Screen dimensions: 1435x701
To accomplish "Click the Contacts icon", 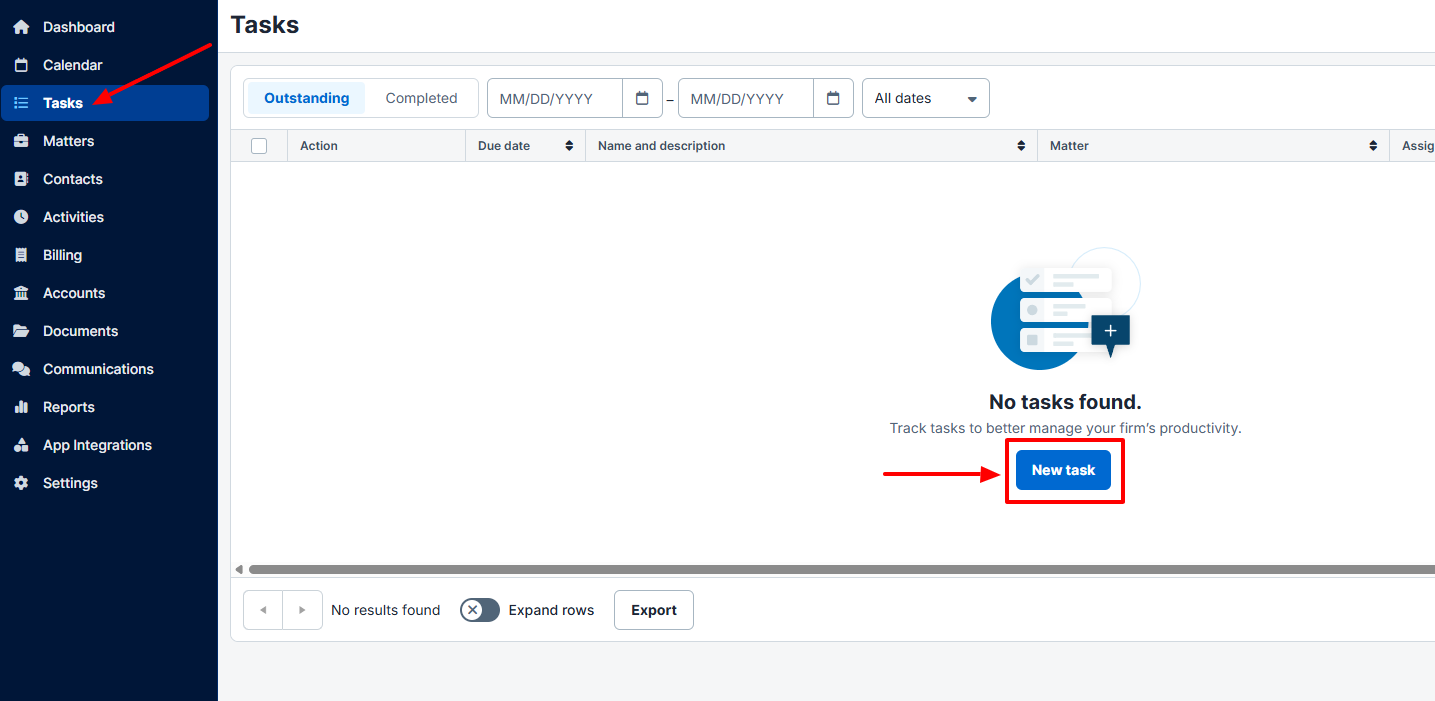I will point(22,178).
